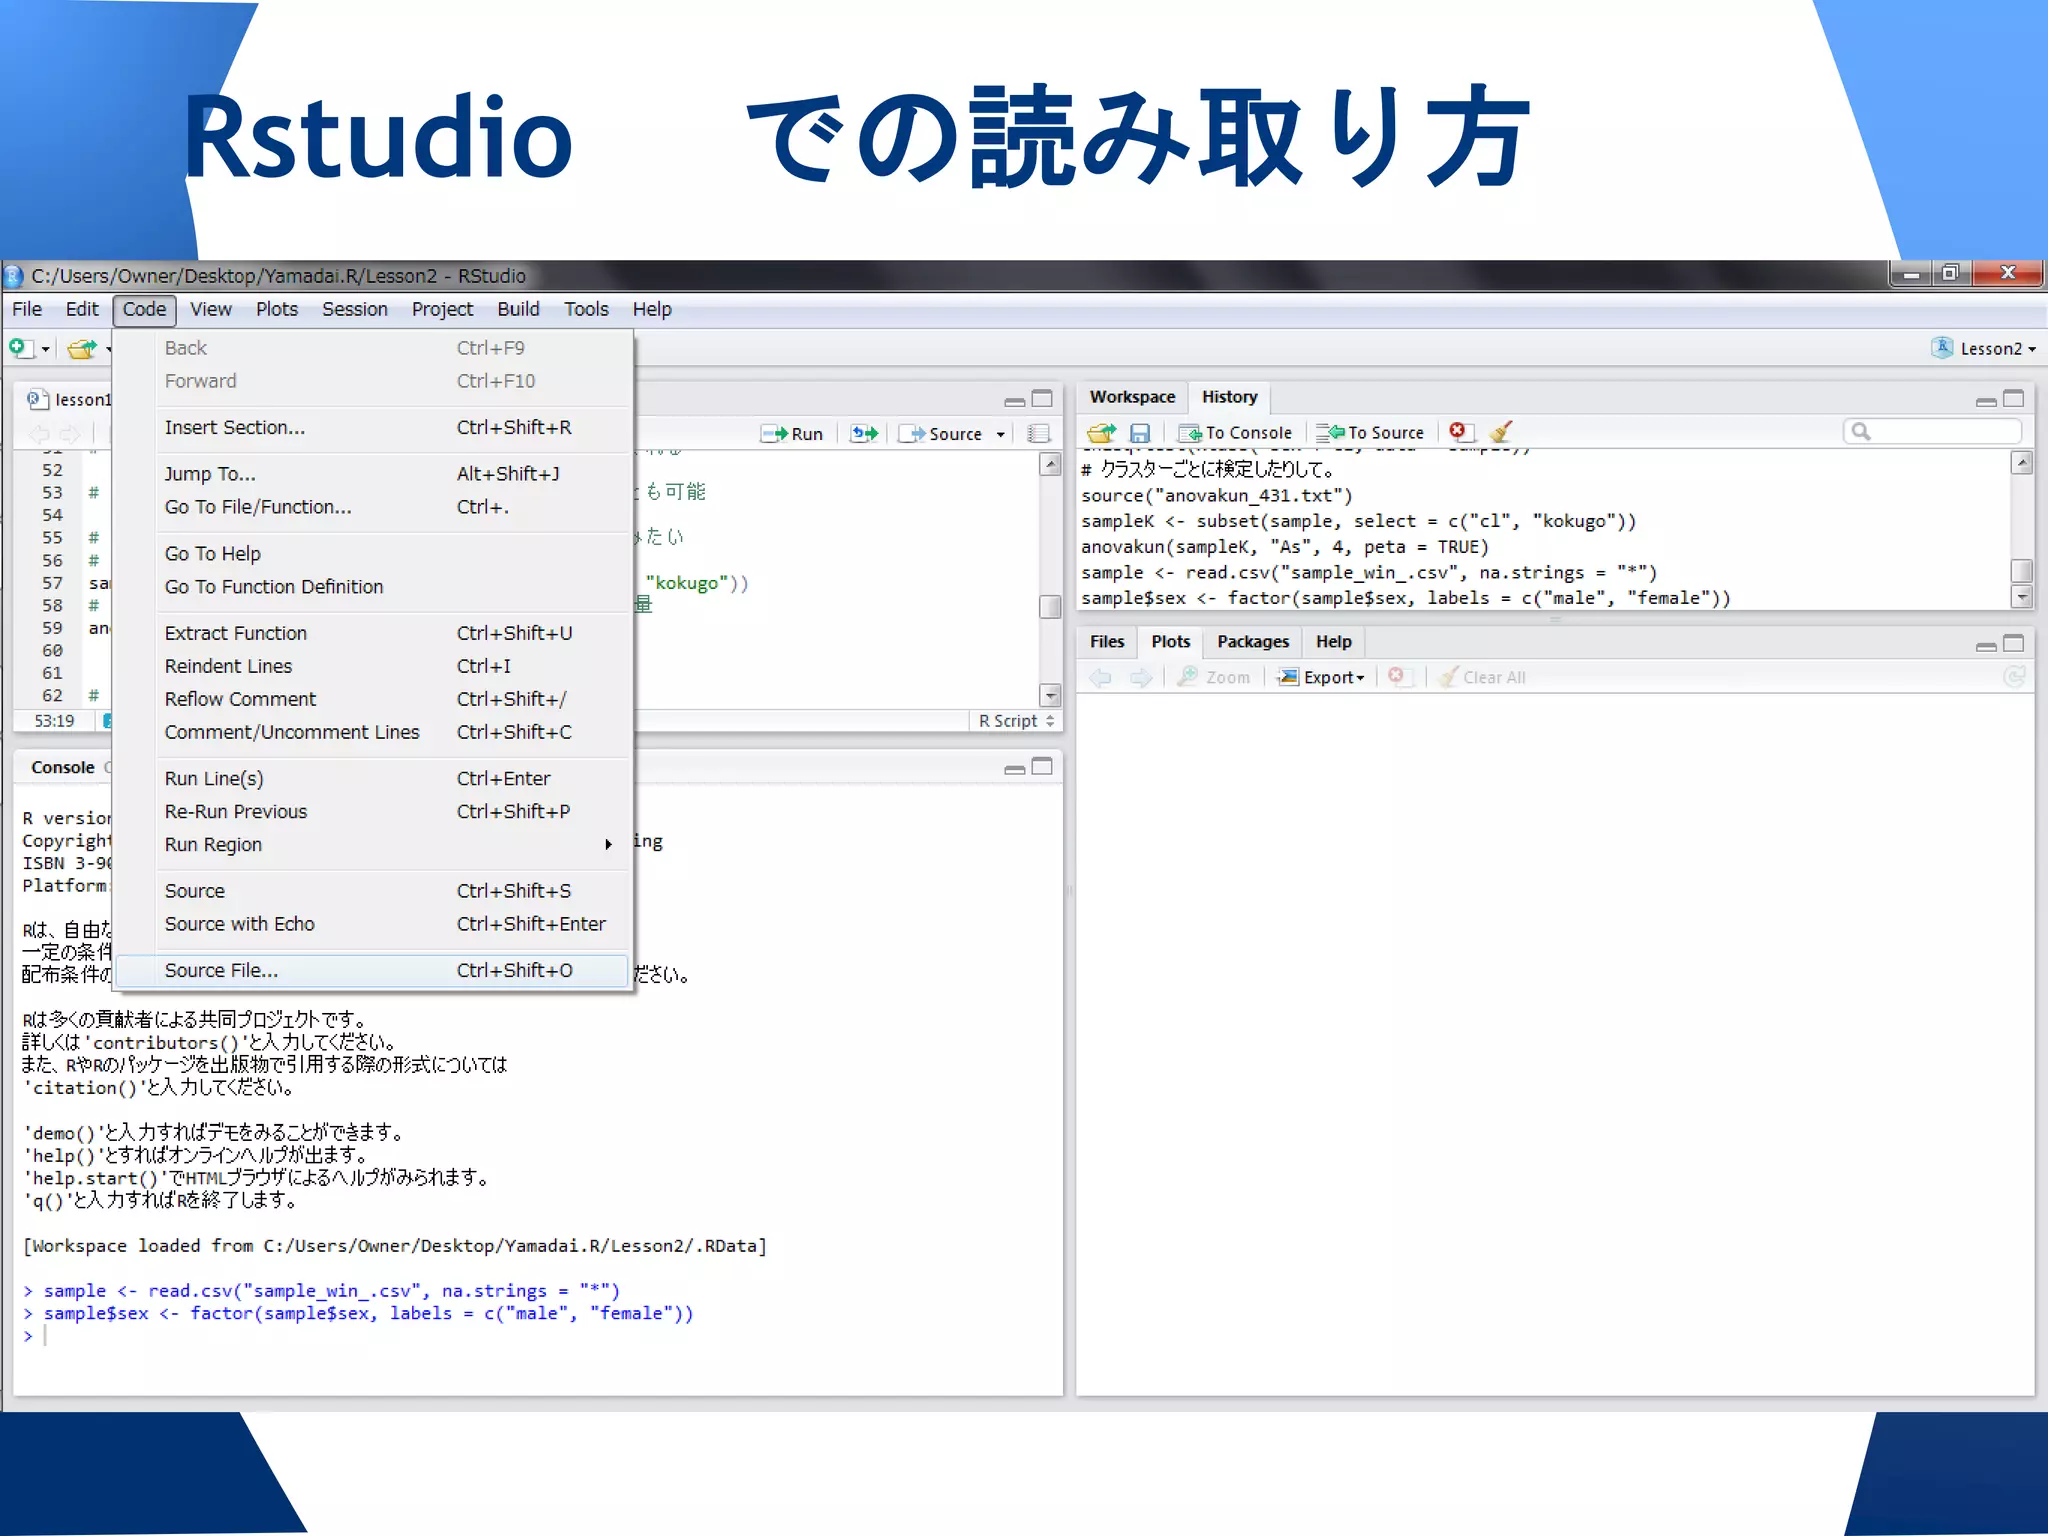This screenshot has height=1536, width=2048.
Task: Select the lesson1 script tab
Action: [x=70, y=400]
